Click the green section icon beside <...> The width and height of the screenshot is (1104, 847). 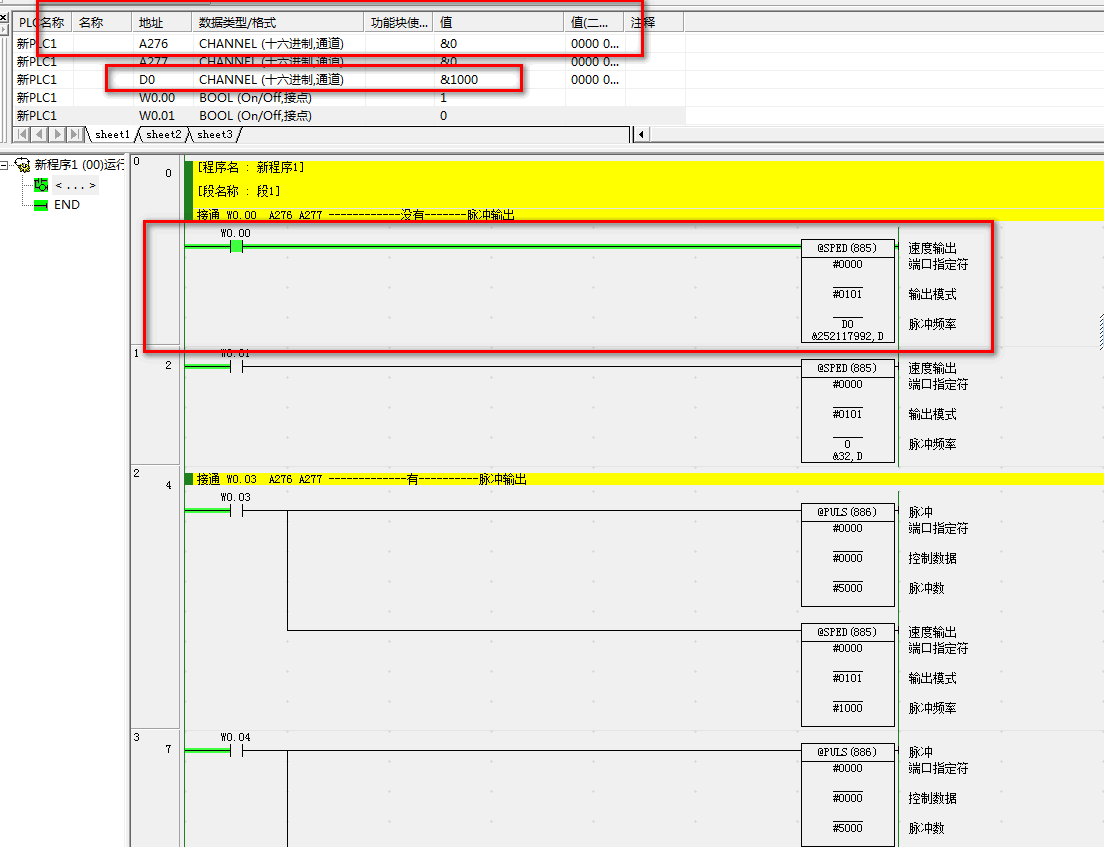(41, 185)
